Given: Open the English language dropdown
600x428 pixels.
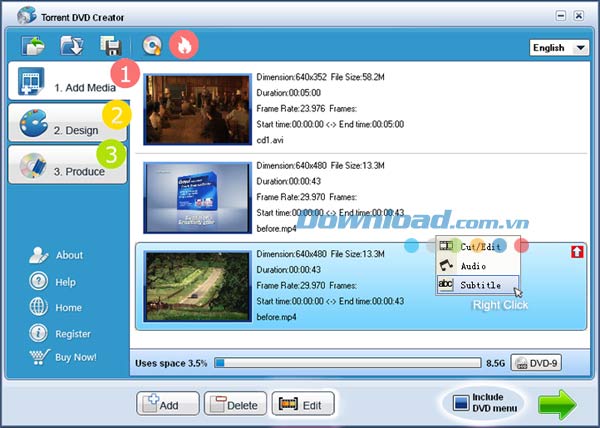Looking at the screenshot, I should (x=559, y=48).
